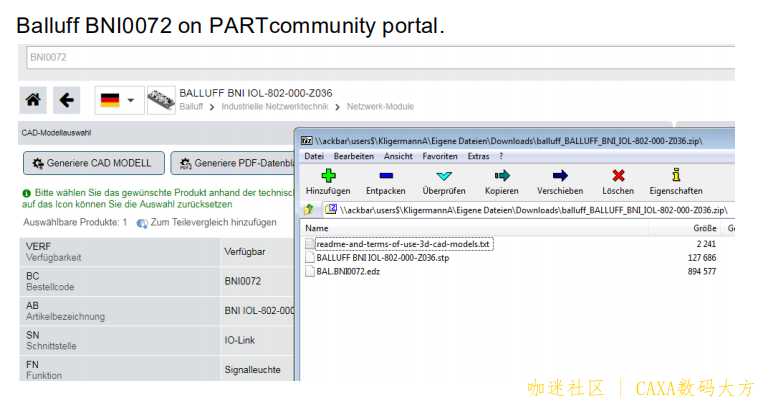The image size is (757, 403).
Task: Click the folder-up icon in 7-Zip
Action: pos(309,210)
